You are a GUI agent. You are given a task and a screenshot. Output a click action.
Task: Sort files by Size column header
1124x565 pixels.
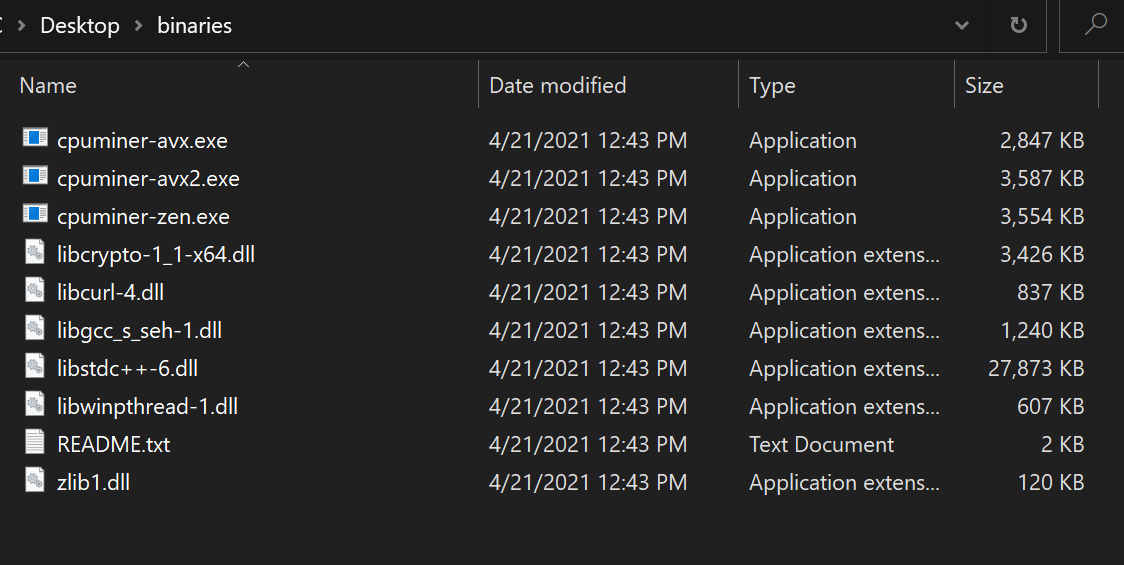(984, 86)
